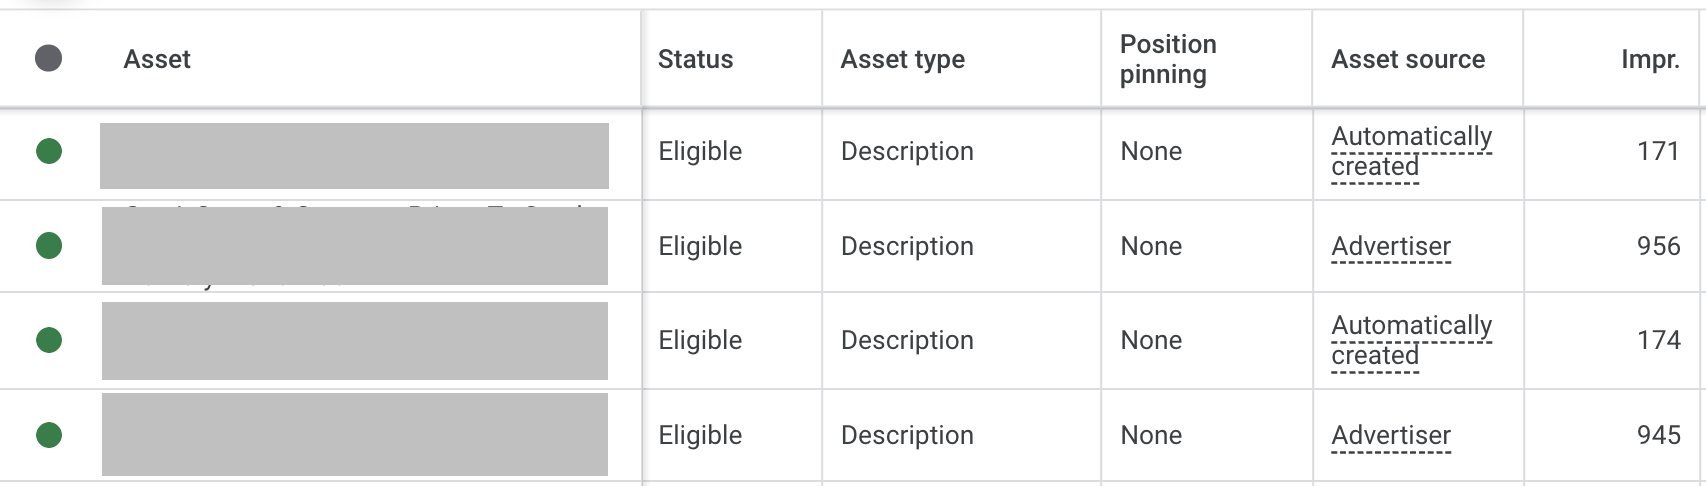Open Position pinning 'None' in 171 row
Image resolution: width=1706 pixels, height=486 pixels.
point(1151,151)
